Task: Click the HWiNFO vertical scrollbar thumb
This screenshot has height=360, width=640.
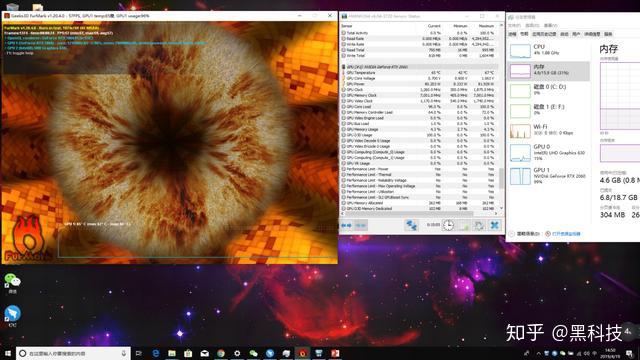Action: point(502,178)
